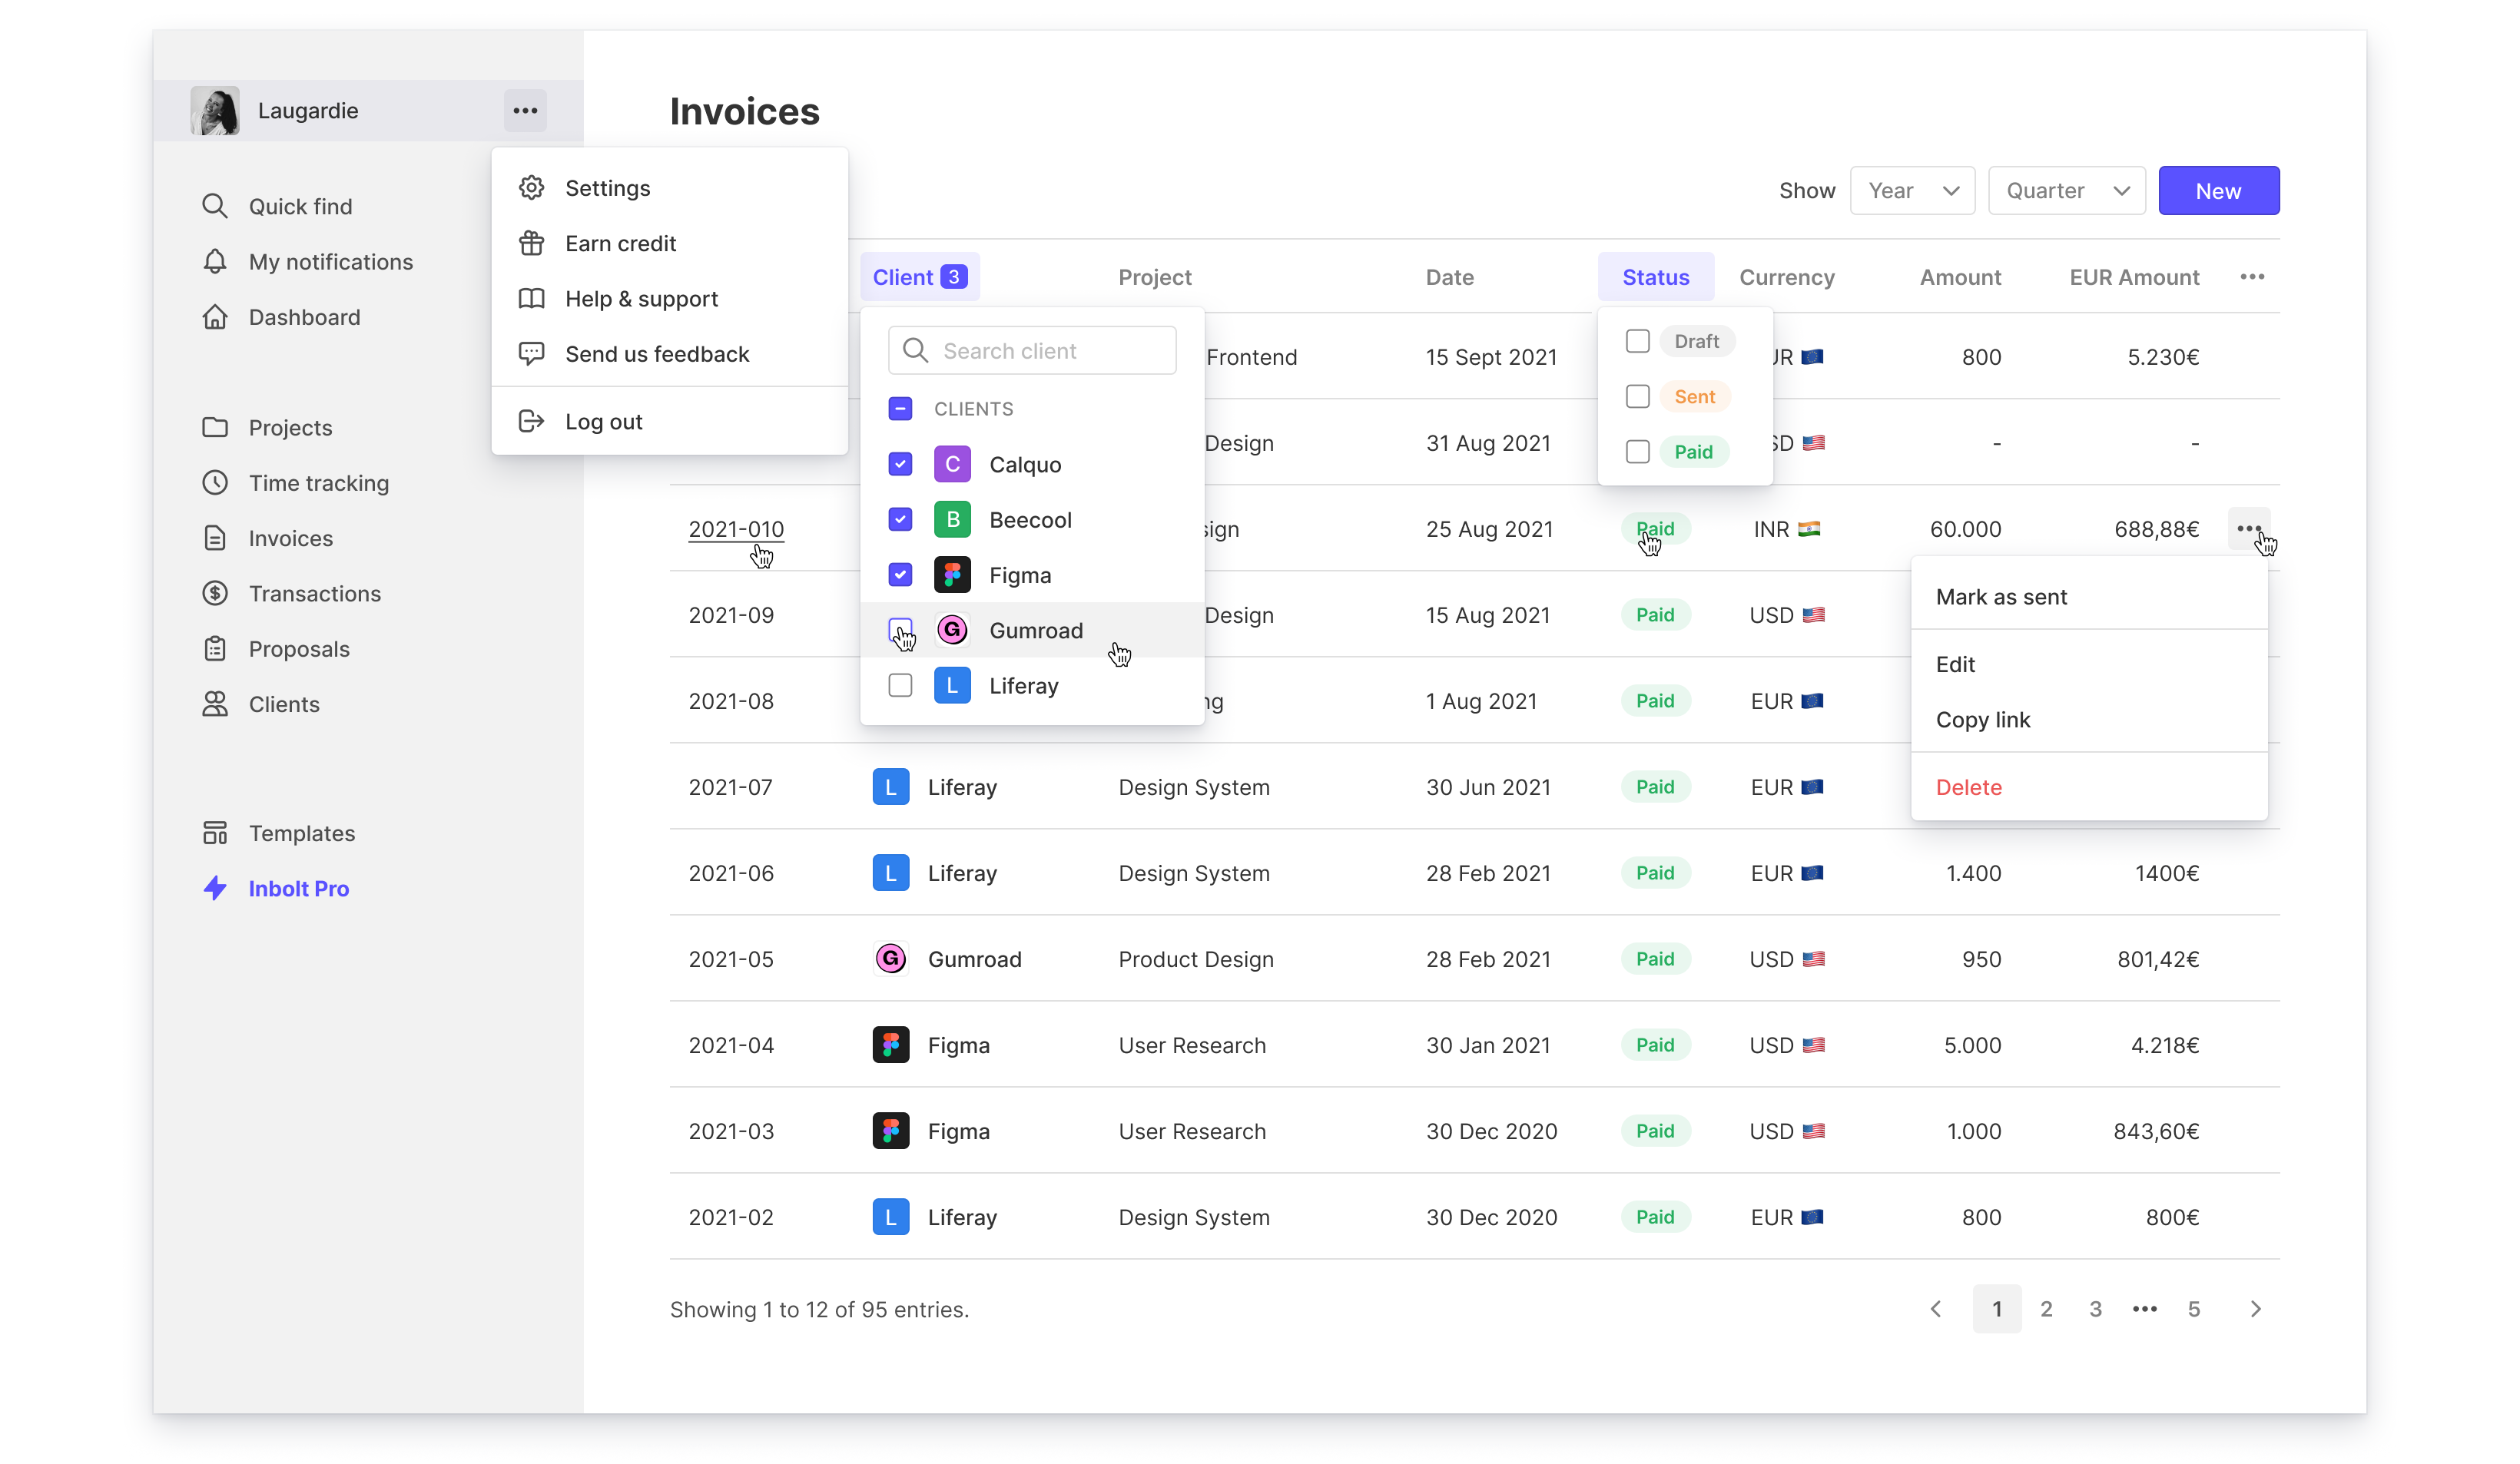This screenshot has width=2520, height=1464.
Task: Click invoice 2021-010 hyperlink
Action: (x=735, y=528)
